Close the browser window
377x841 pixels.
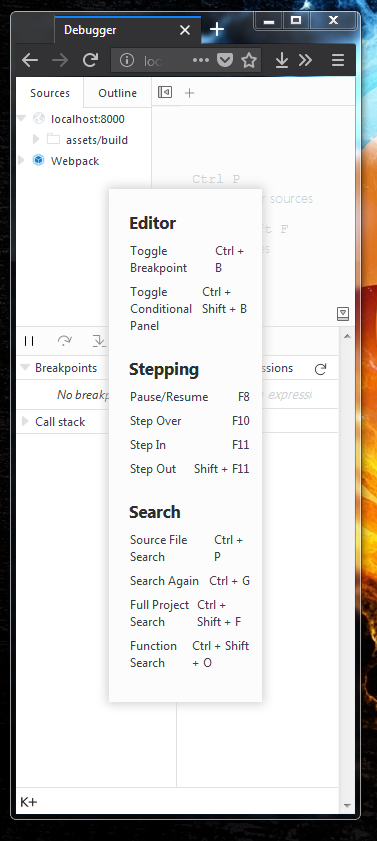[x=333, y=21]
